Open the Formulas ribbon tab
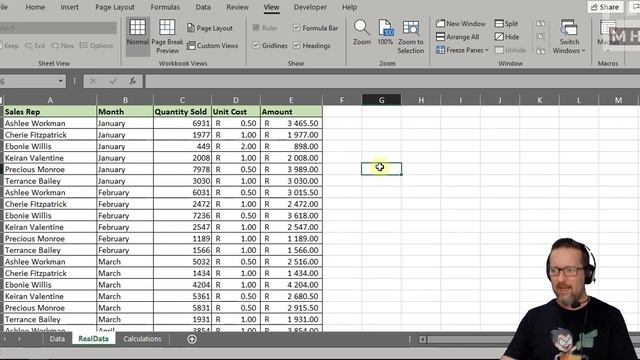Screen dimensions: 640x360 point(165,7)
